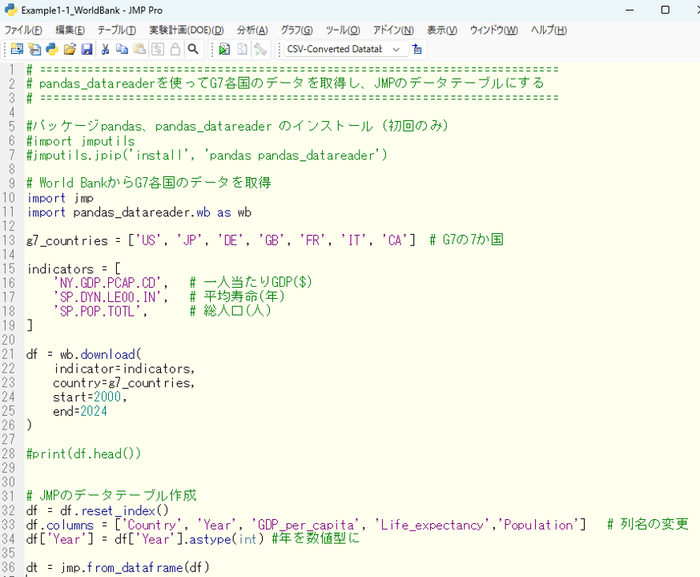Click the new script icon

34,49
